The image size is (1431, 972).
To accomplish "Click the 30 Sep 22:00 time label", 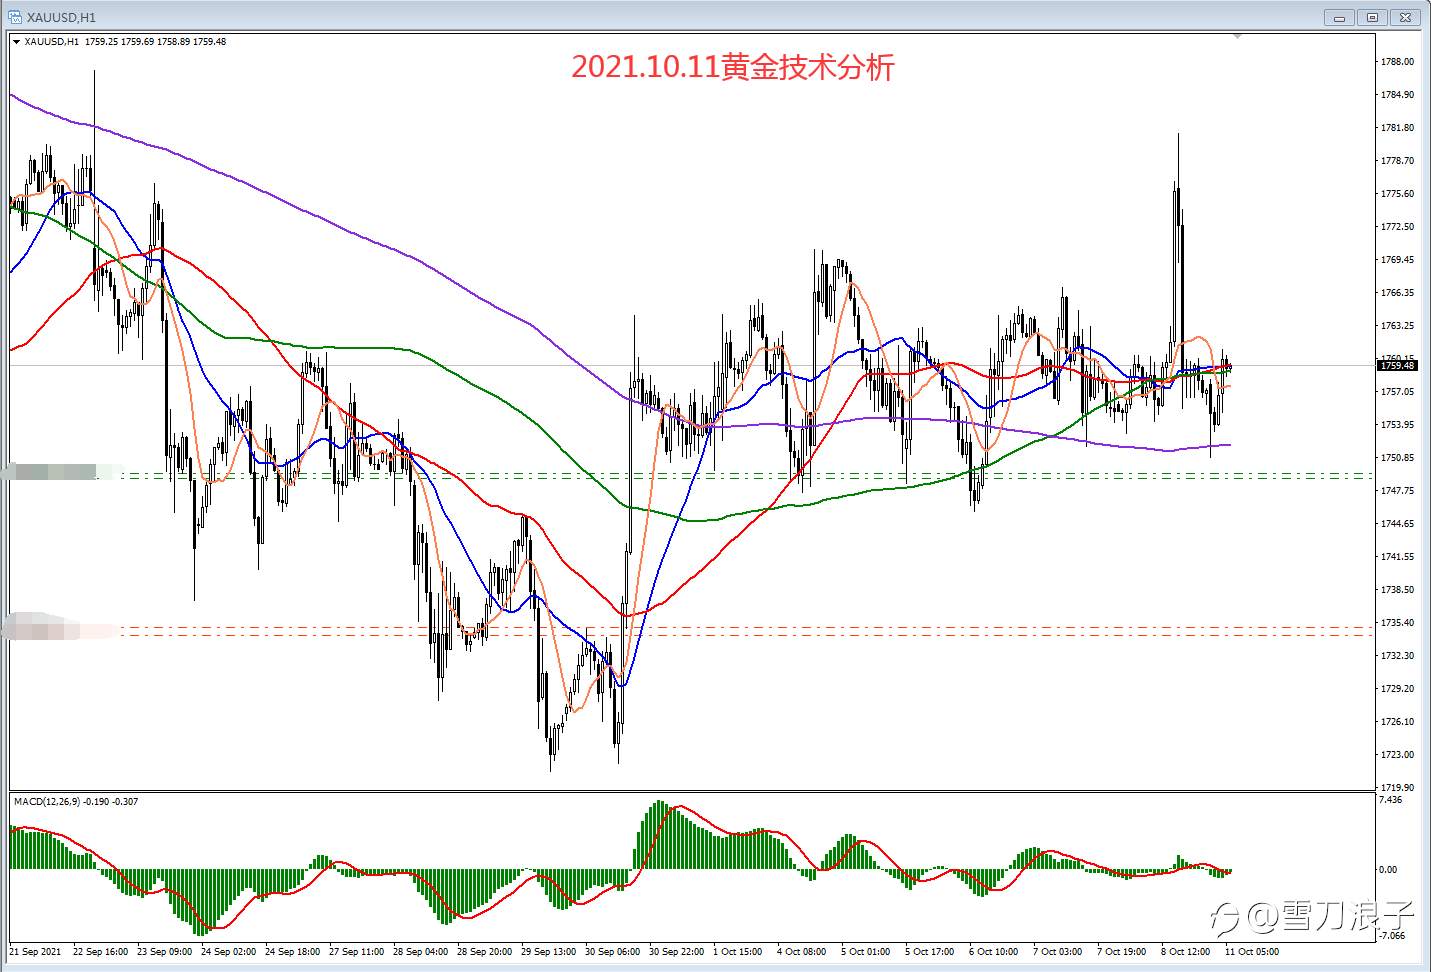I will point(677,952).
